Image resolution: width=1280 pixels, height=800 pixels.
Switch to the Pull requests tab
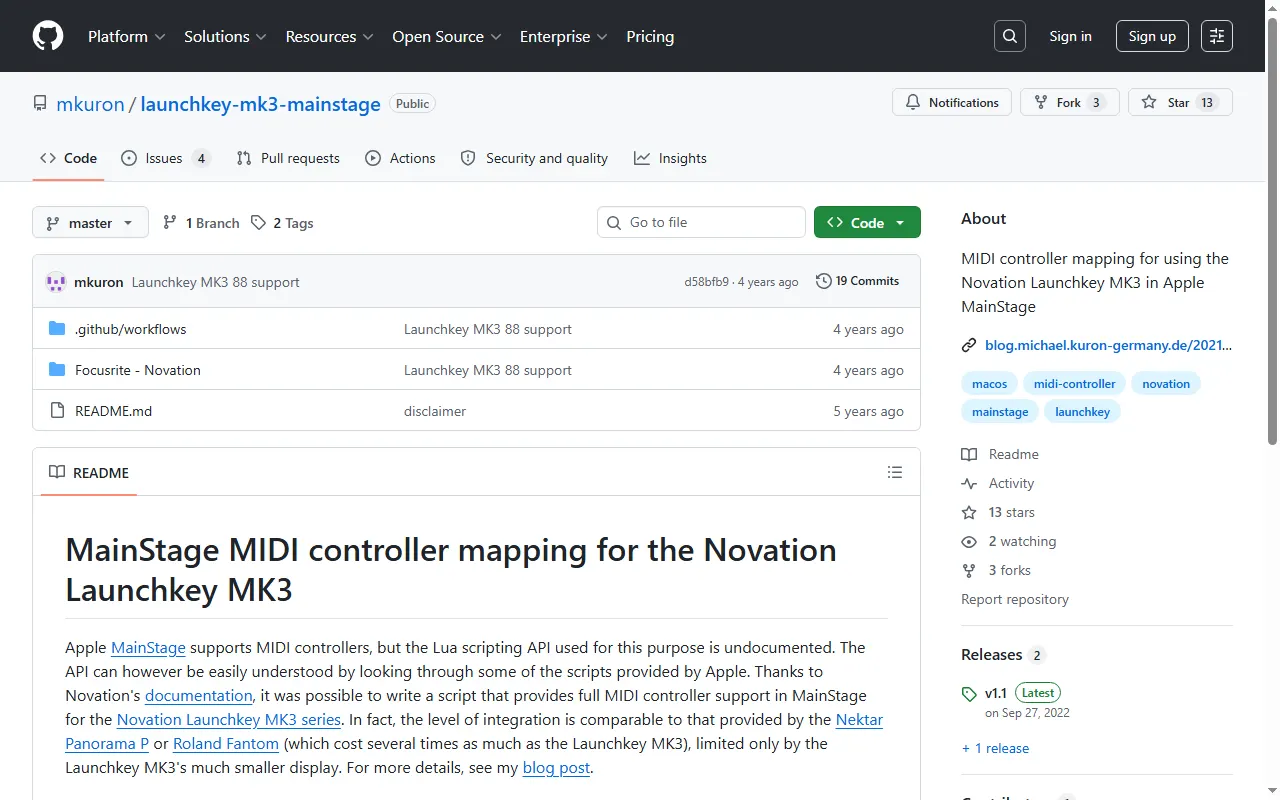tap(288, 158)
